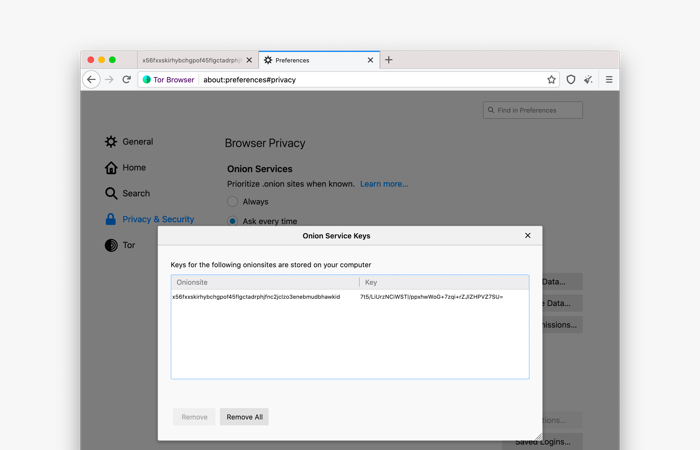The image size is (700, 450).
Task: Select Ask every time radio option
Action: pyautogui.click(x=233, y=221)
